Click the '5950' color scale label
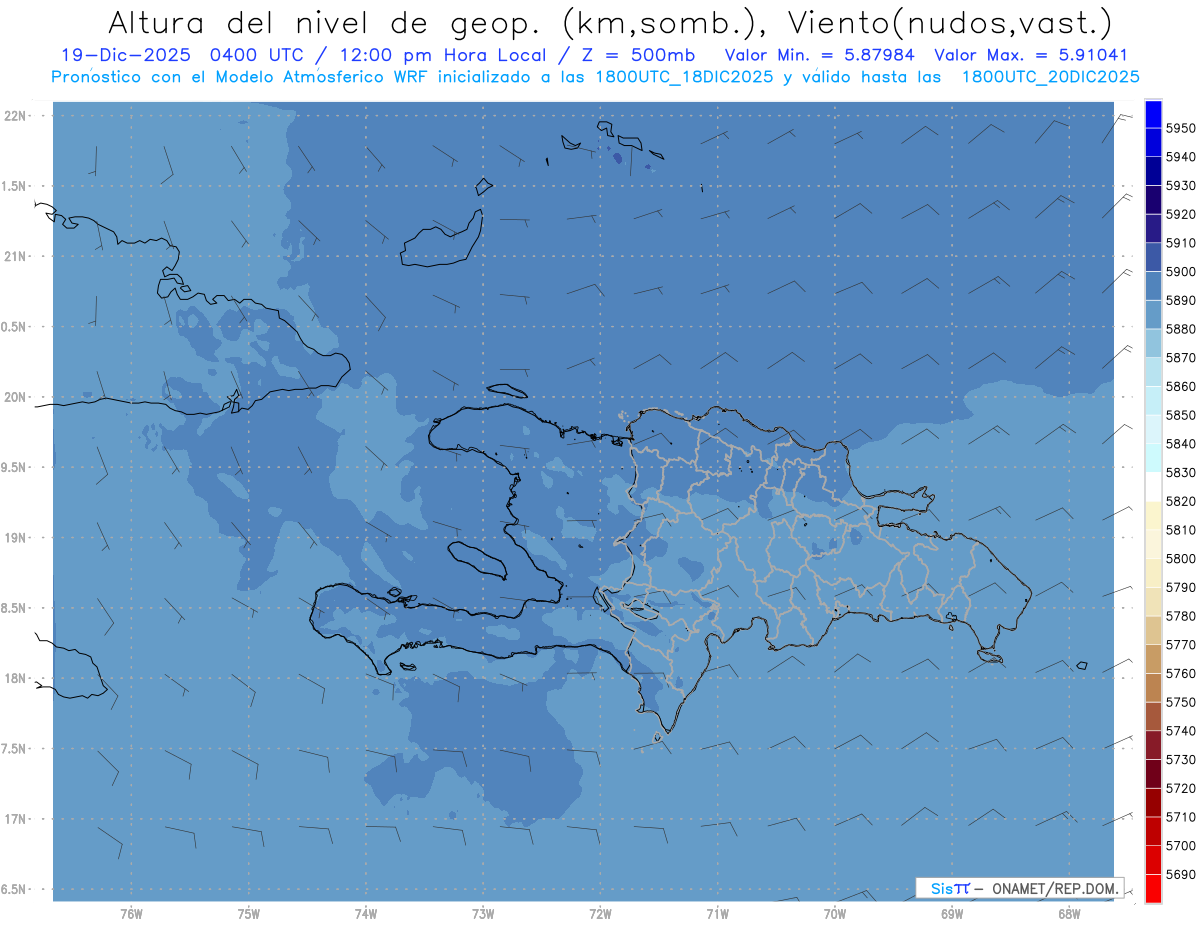Viewport: 1200px width, 927px height. [x=1181, y=128]
